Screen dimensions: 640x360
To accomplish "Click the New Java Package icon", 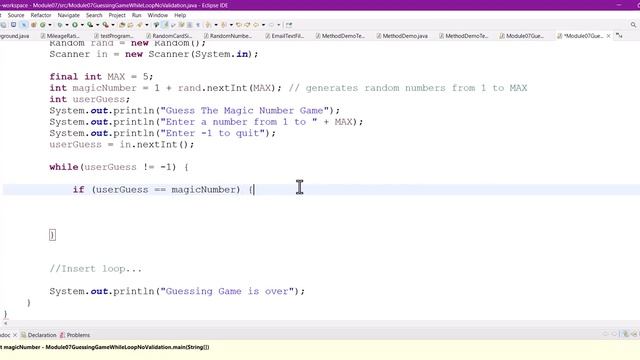I will 33,25.
